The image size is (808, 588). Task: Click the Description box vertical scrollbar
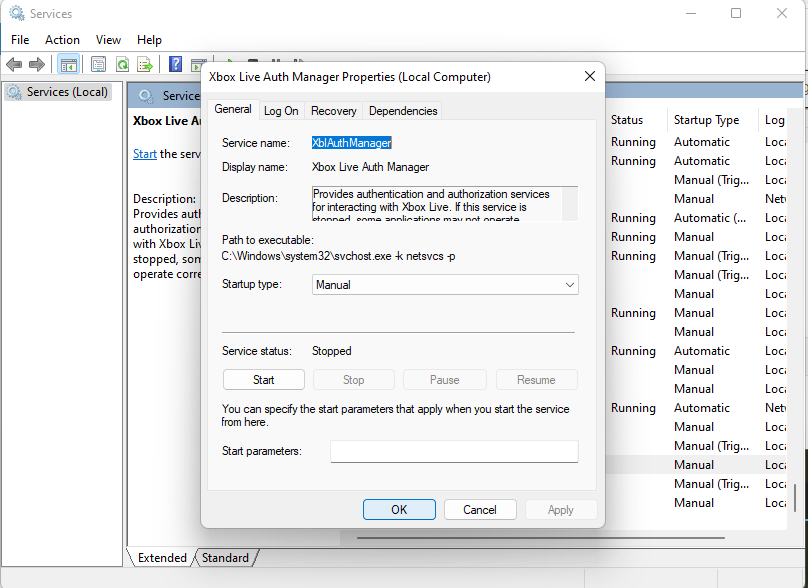(570, 204)
